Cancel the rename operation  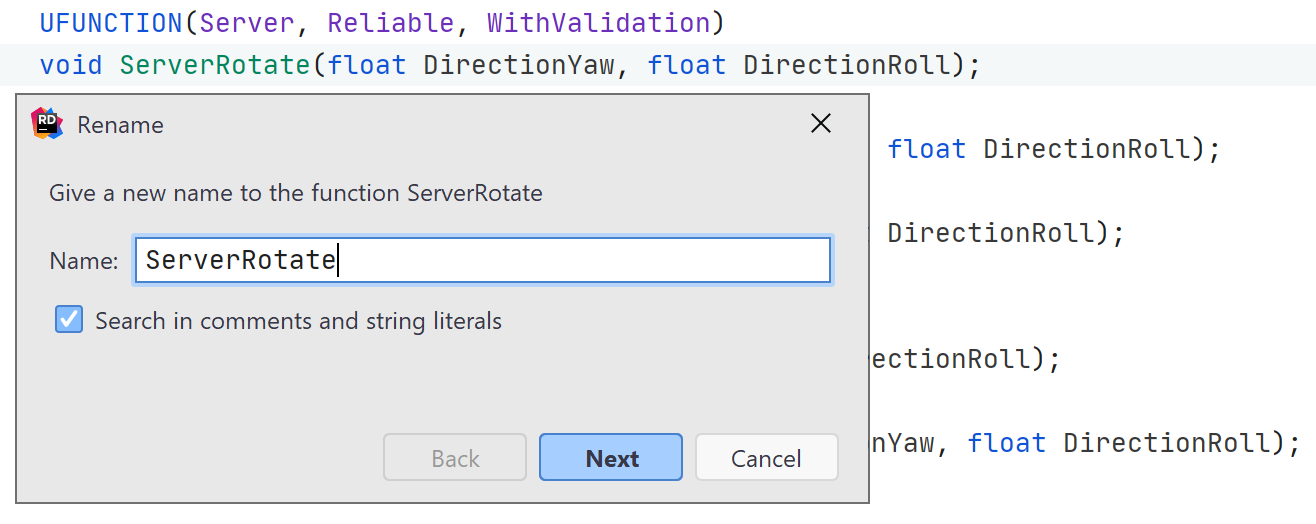[x=766, y=458]
